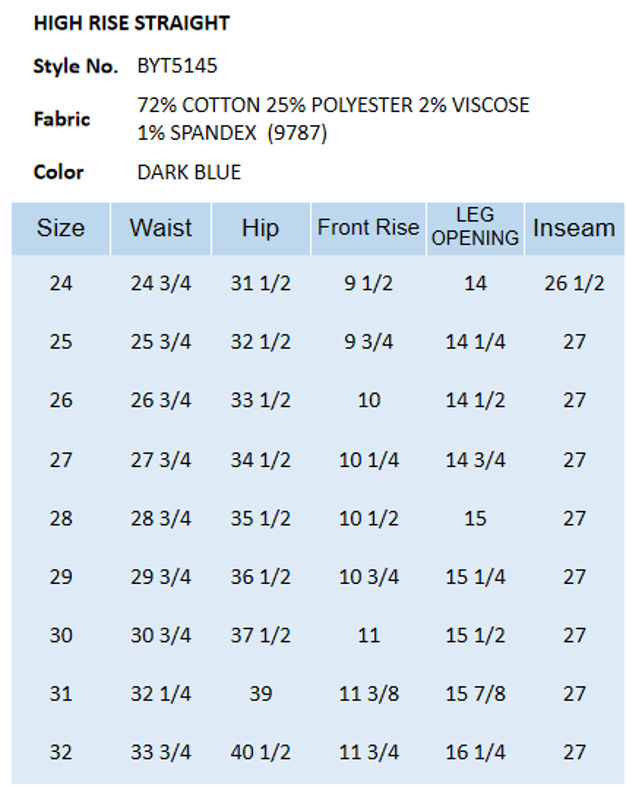Click the style number BYT5145
Screen dimensions: 626x786
[177, 67]
